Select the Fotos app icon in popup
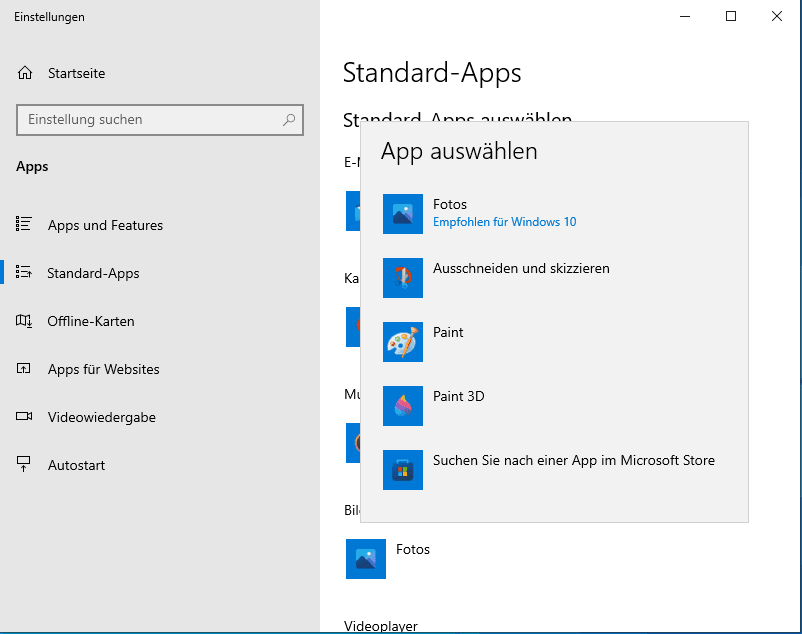The height and width of the screenshot is (634, 802). (x=403, y=214)
